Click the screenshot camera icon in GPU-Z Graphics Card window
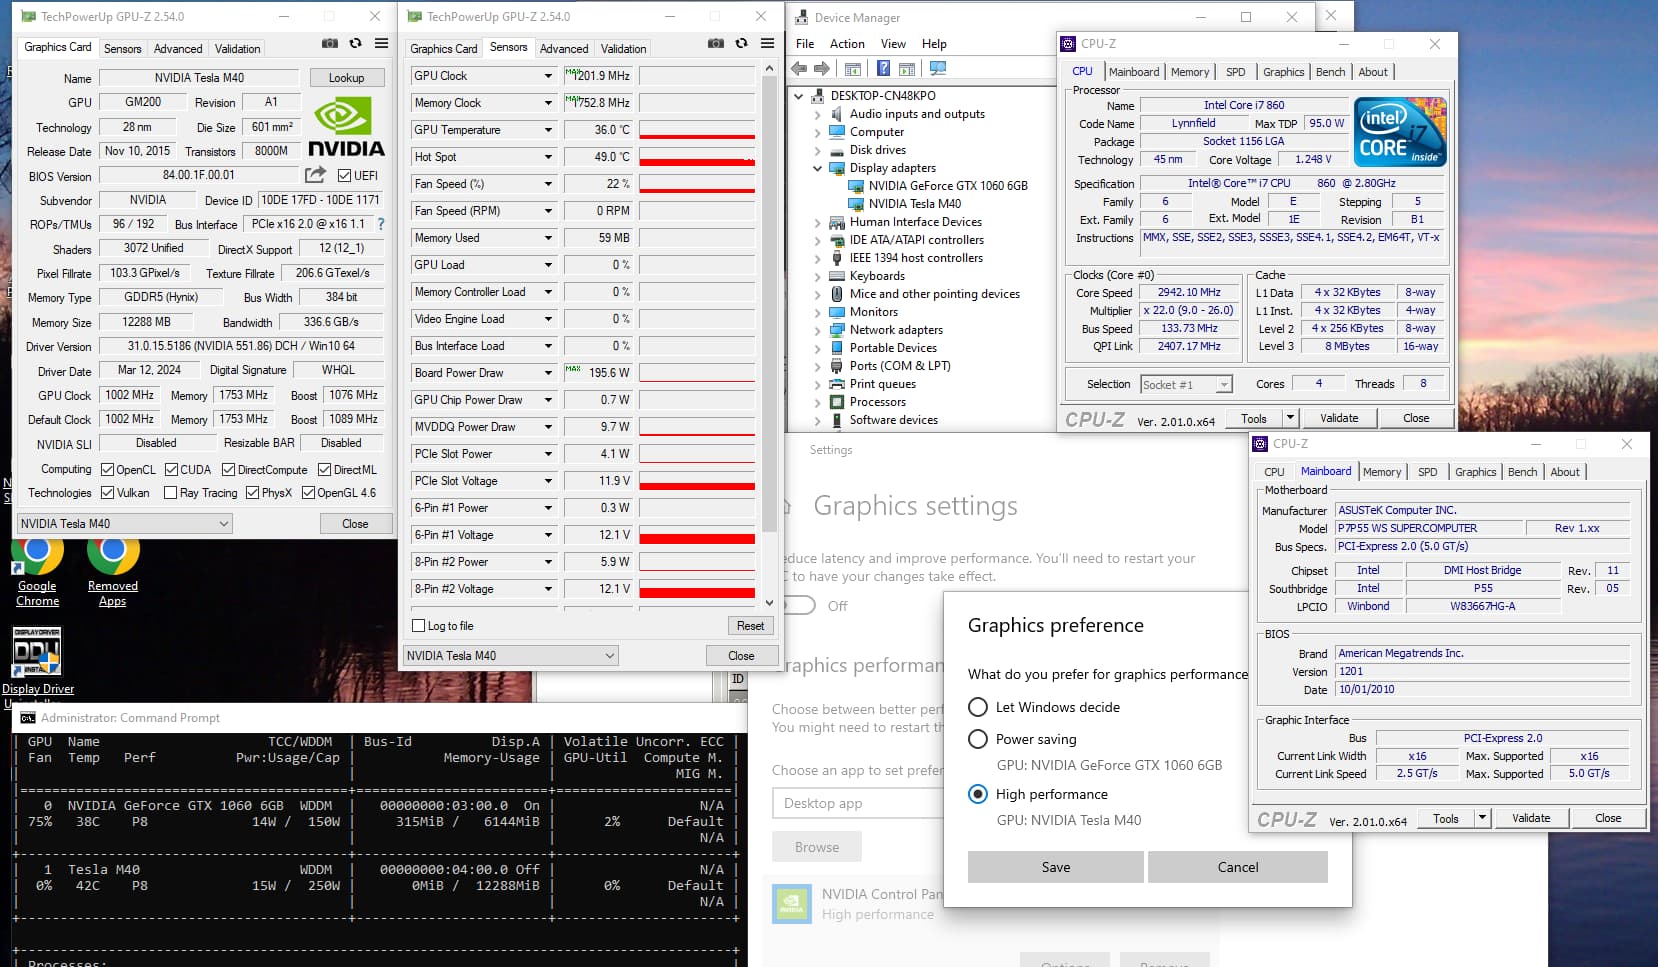 point(329,44)
